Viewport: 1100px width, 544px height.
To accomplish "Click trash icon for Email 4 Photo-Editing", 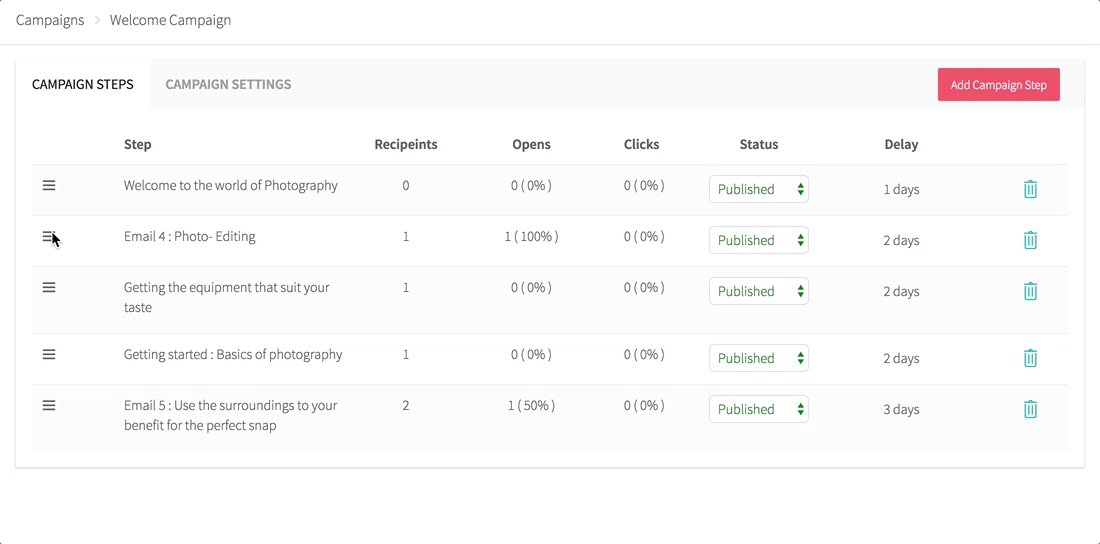I will coord(1030,240).
